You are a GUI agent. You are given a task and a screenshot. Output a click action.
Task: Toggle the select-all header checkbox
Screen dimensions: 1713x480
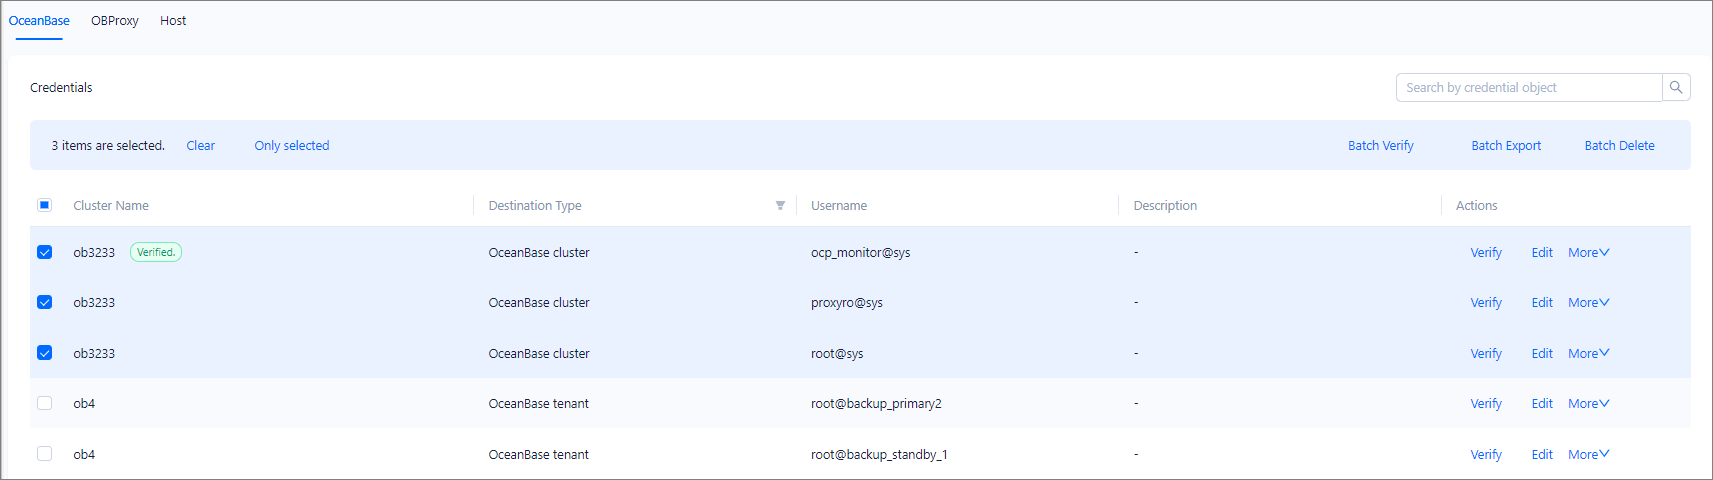(45, 205)
